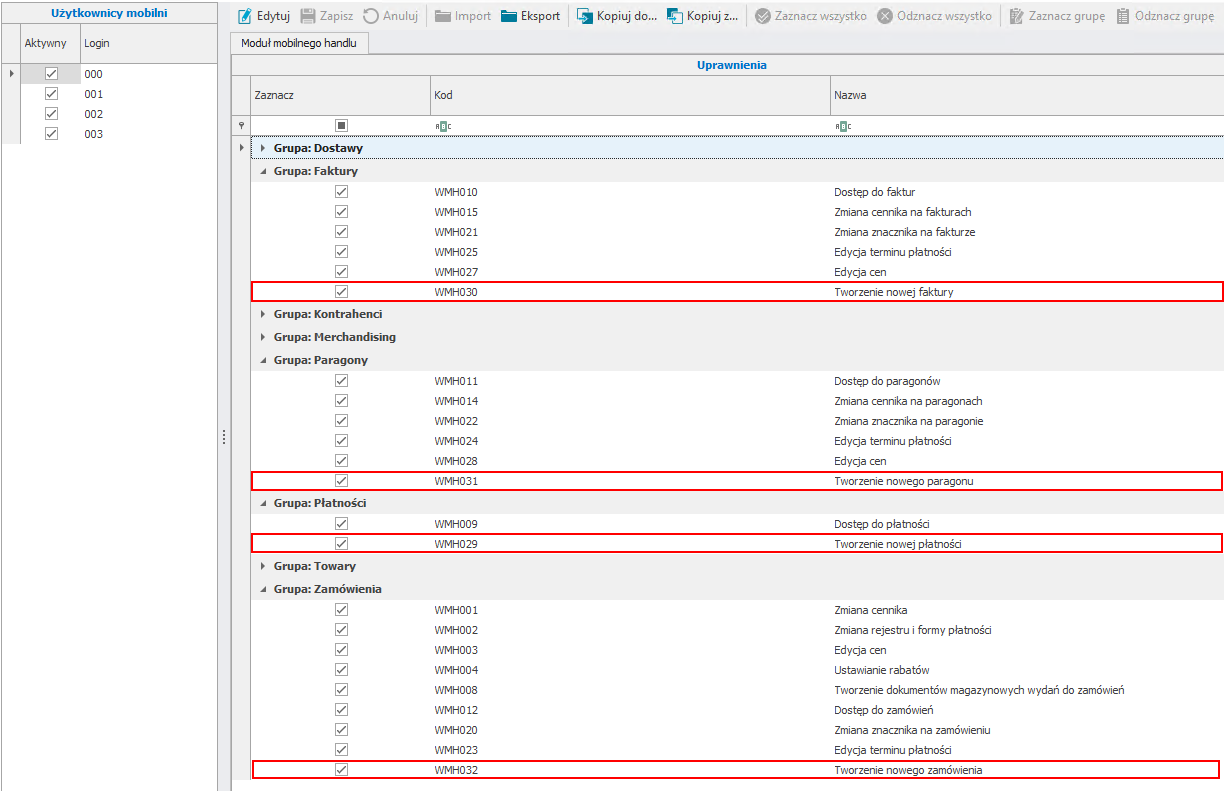Collapse the Grupa: Płatności group
Viewport: 1224px width, 791px height.
263,503
